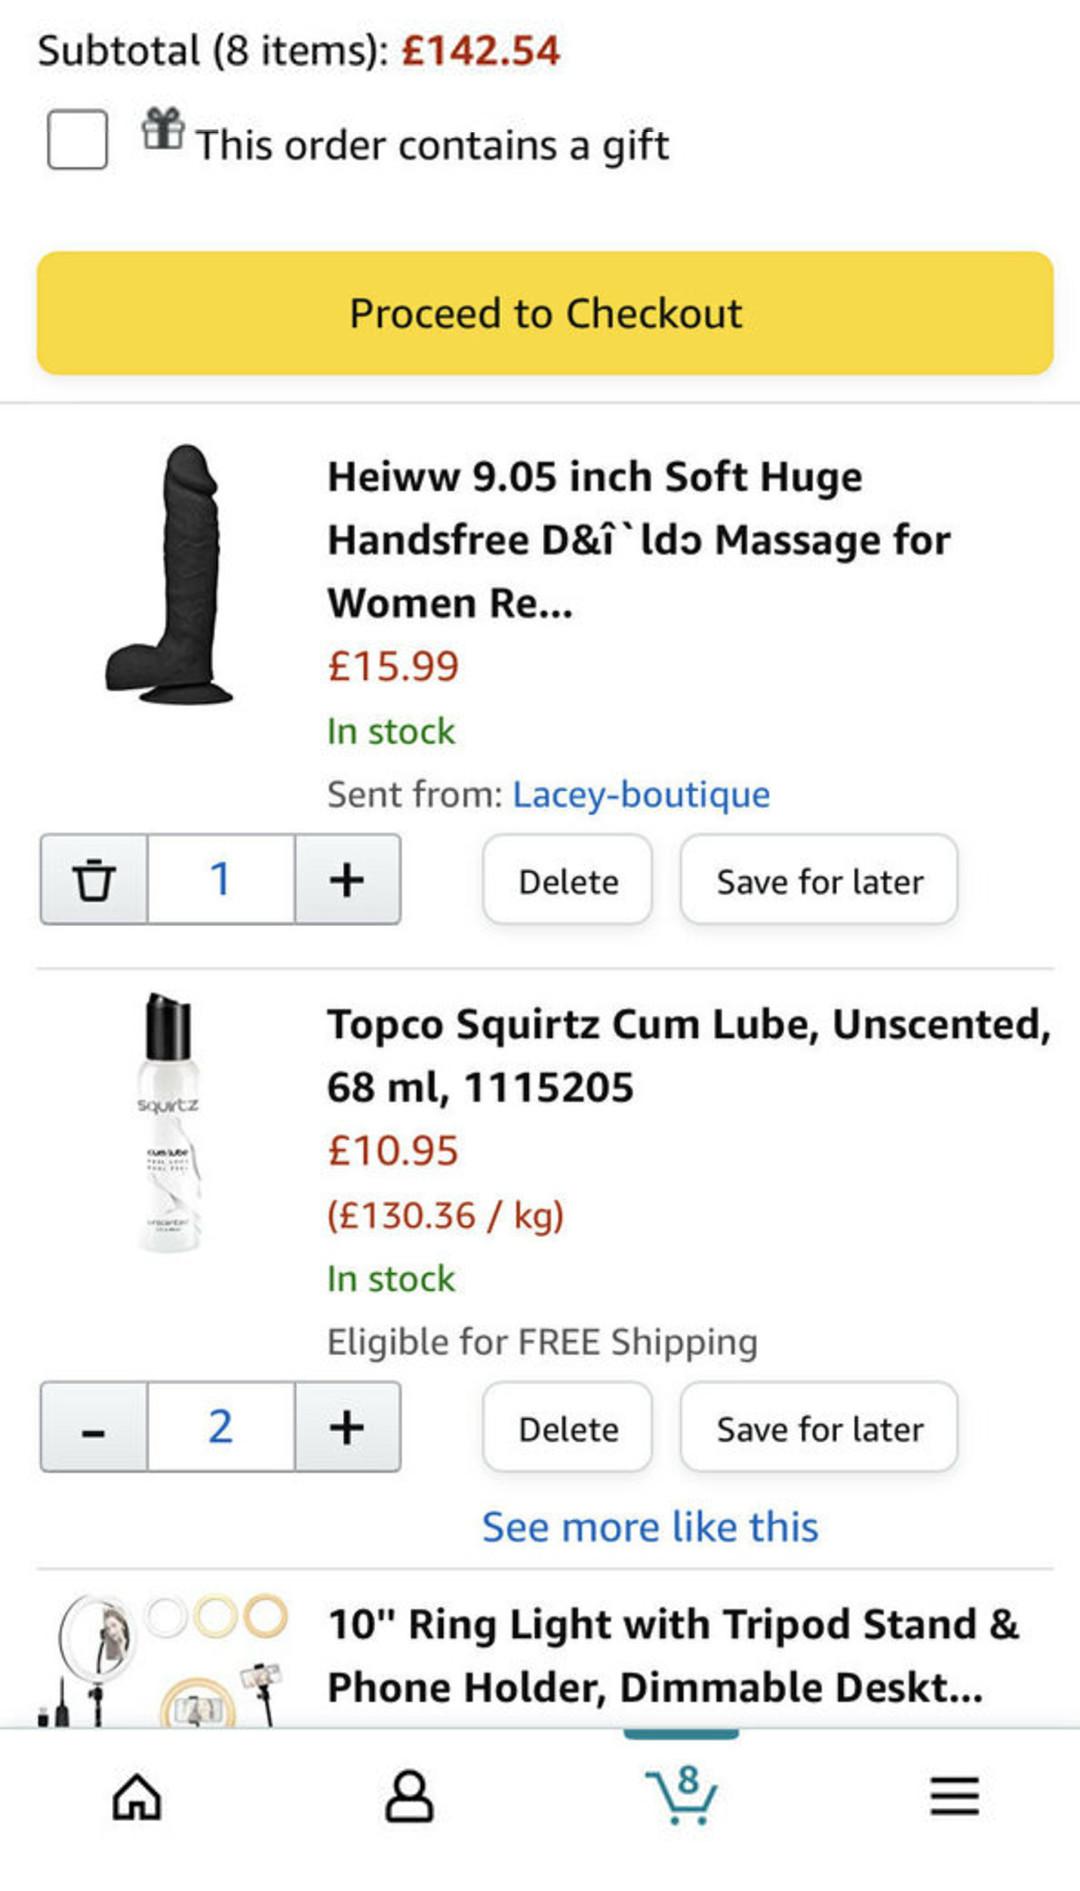Screen dimensions: 1080x1891
Task: Open the account profile icon
Action: pyautogui.click(x=409, y=1796)
